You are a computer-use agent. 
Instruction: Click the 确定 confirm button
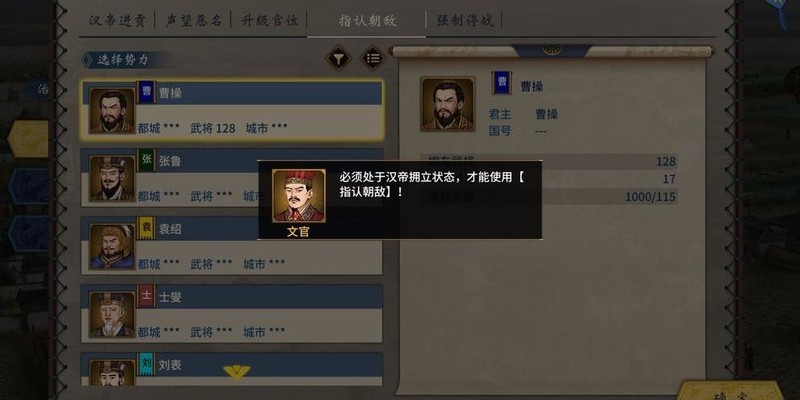[x=732, y=391]
